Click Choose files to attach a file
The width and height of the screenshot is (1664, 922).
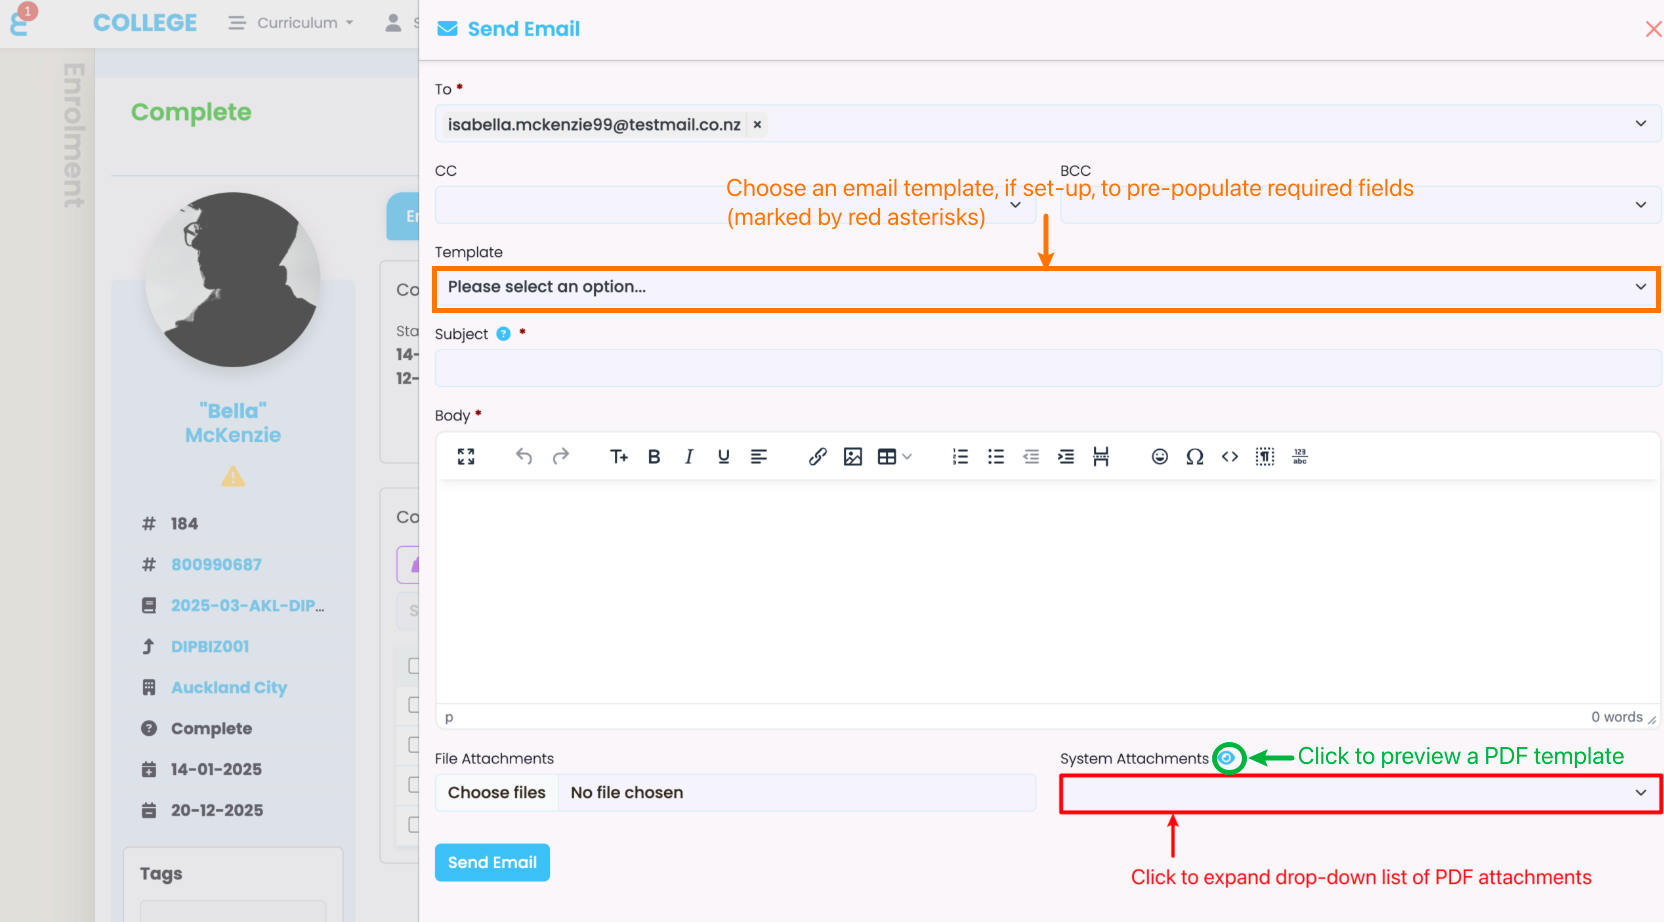(497, 793)
